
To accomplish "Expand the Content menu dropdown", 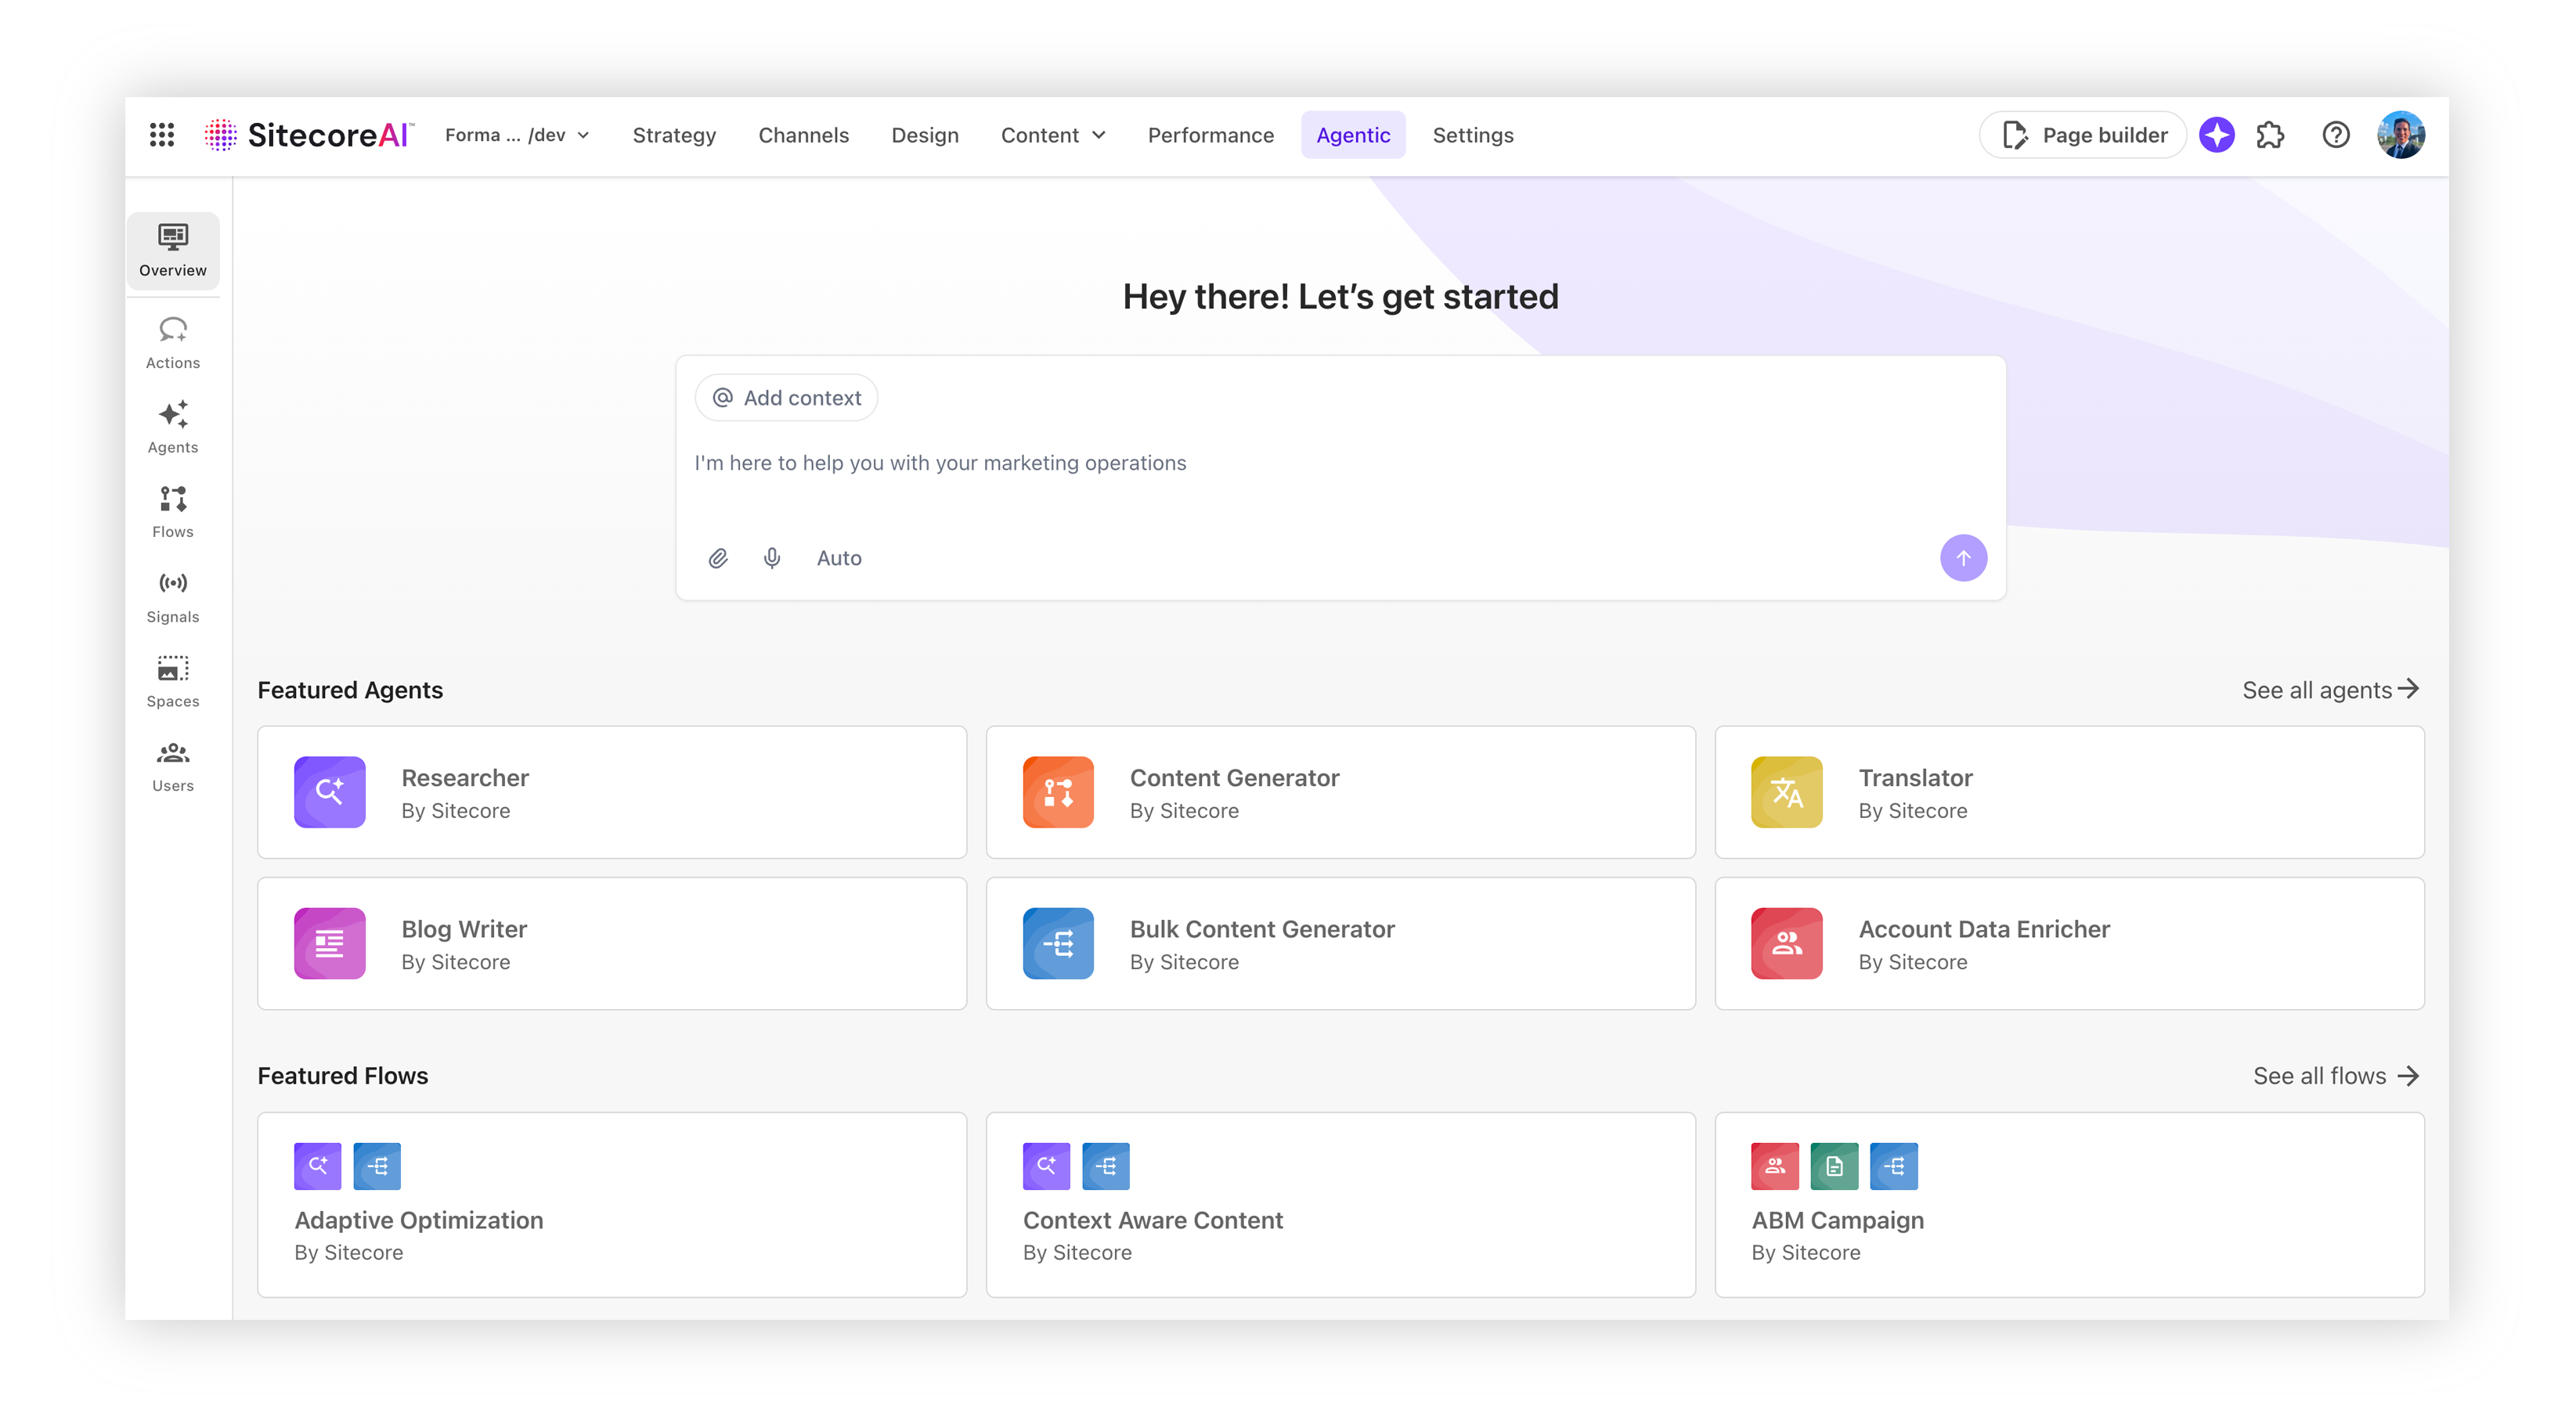I will tap(1053, 135).
